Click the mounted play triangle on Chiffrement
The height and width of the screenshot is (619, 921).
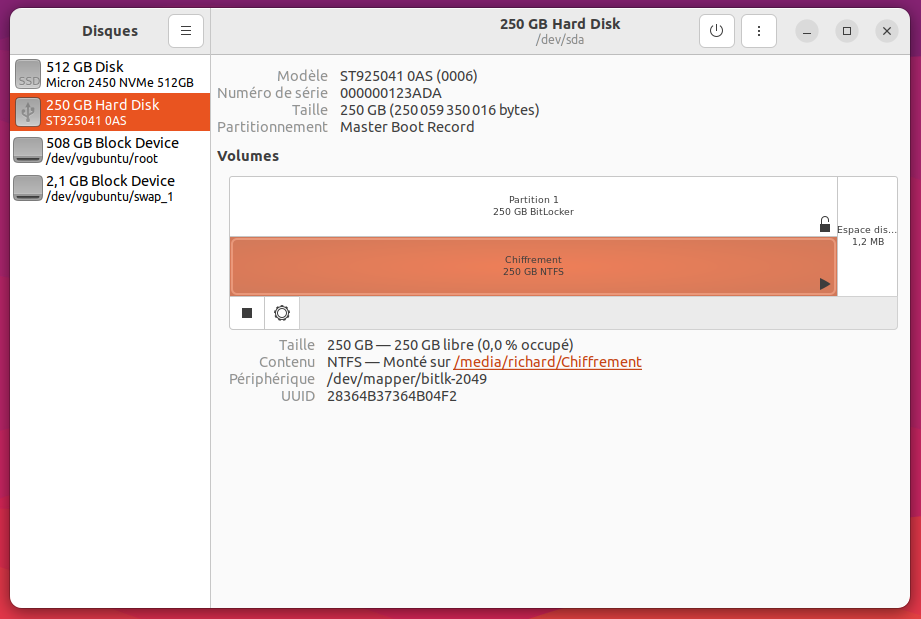click(x=825, y=284)
